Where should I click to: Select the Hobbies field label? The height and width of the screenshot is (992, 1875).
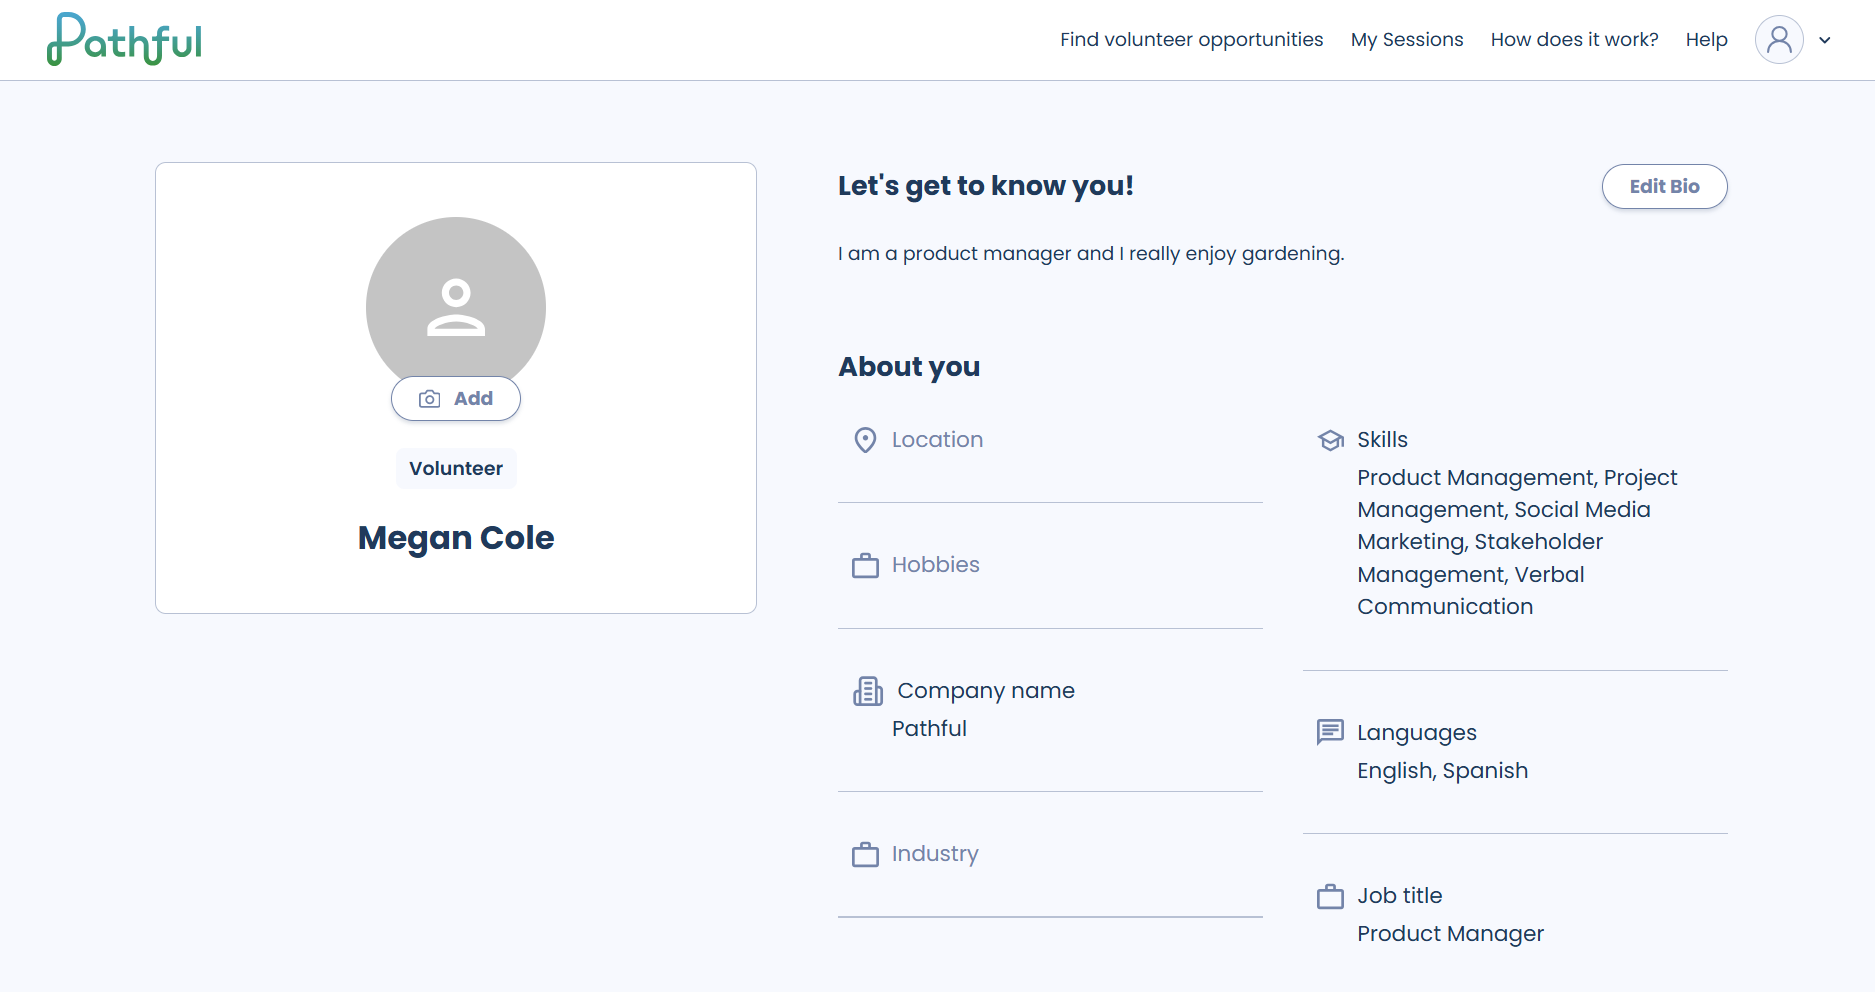point(936,565)
